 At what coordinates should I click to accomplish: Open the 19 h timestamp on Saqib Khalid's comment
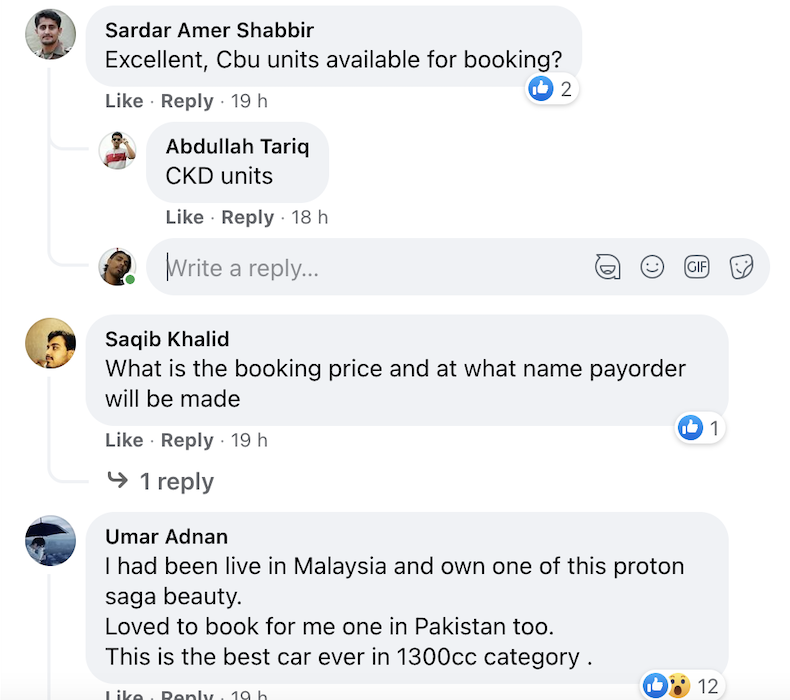(x=249, y=440)
